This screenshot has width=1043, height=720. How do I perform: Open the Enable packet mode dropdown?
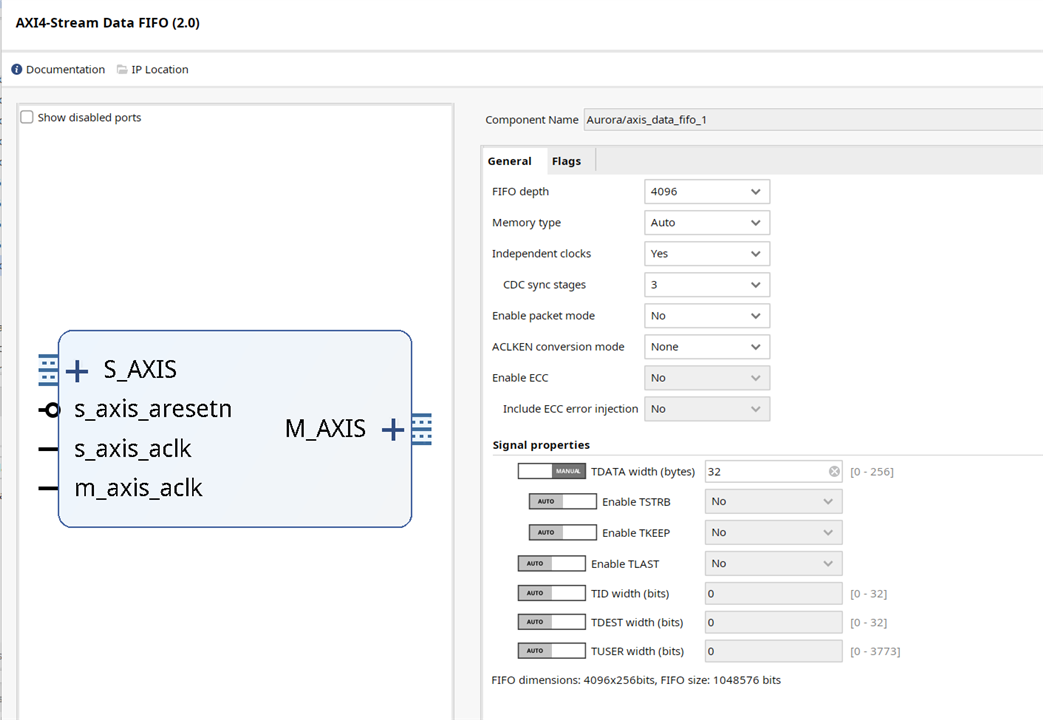point(707,315)
